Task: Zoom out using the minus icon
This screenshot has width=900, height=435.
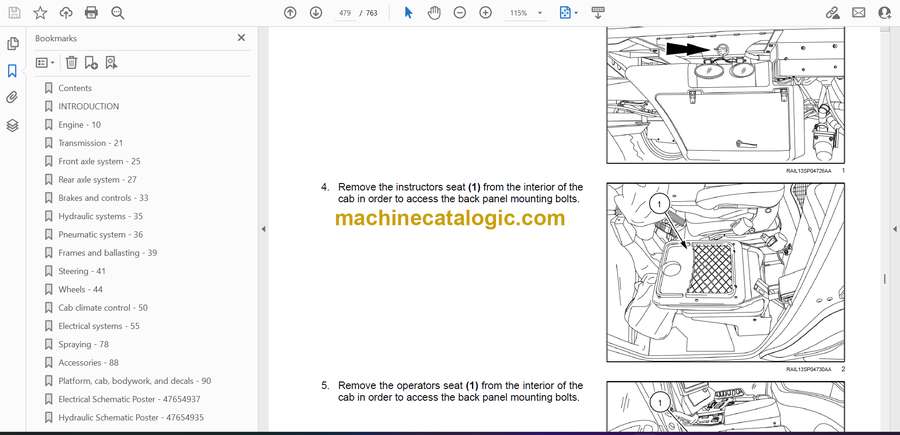Action: pos(459,13)
